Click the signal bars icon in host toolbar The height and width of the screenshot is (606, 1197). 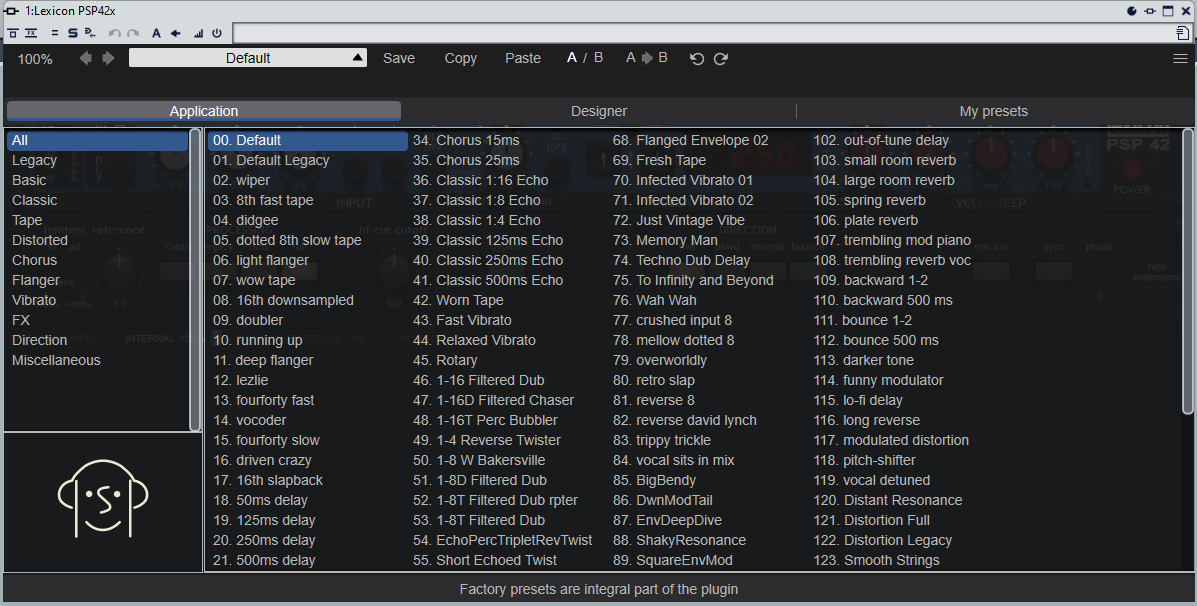point(198,33)
